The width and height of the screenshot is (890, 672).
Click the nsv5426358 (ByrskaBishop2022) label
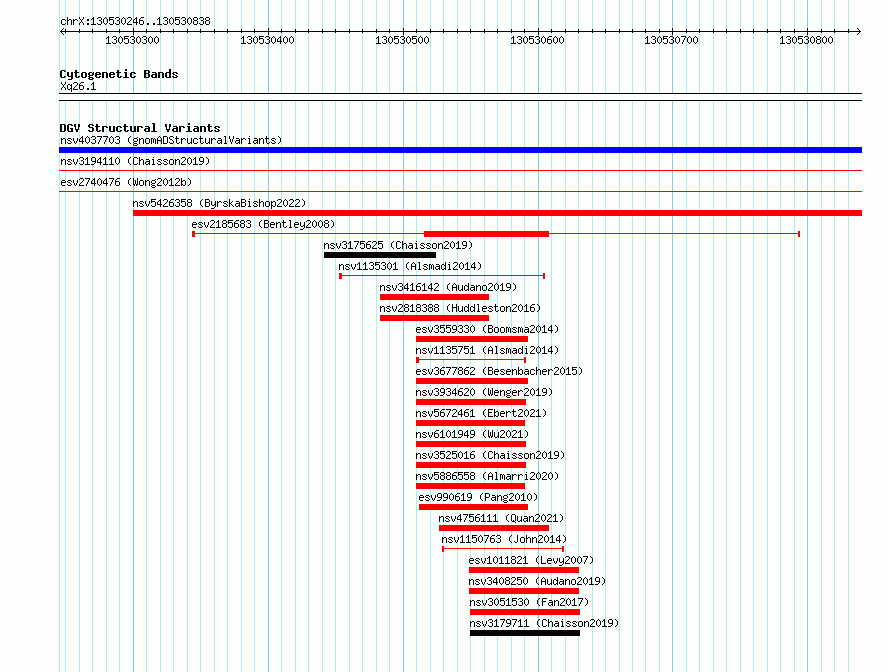pos(219,203)
